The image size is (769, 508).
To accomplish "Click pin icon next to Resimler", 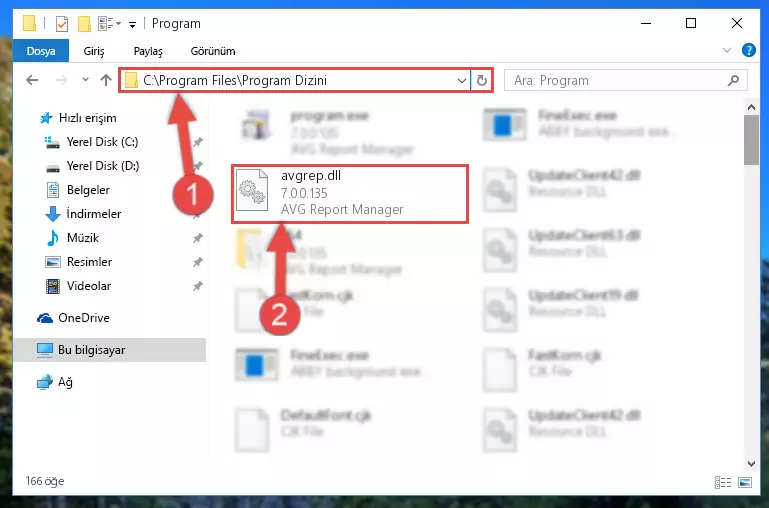I will click(x=198, y=262).
